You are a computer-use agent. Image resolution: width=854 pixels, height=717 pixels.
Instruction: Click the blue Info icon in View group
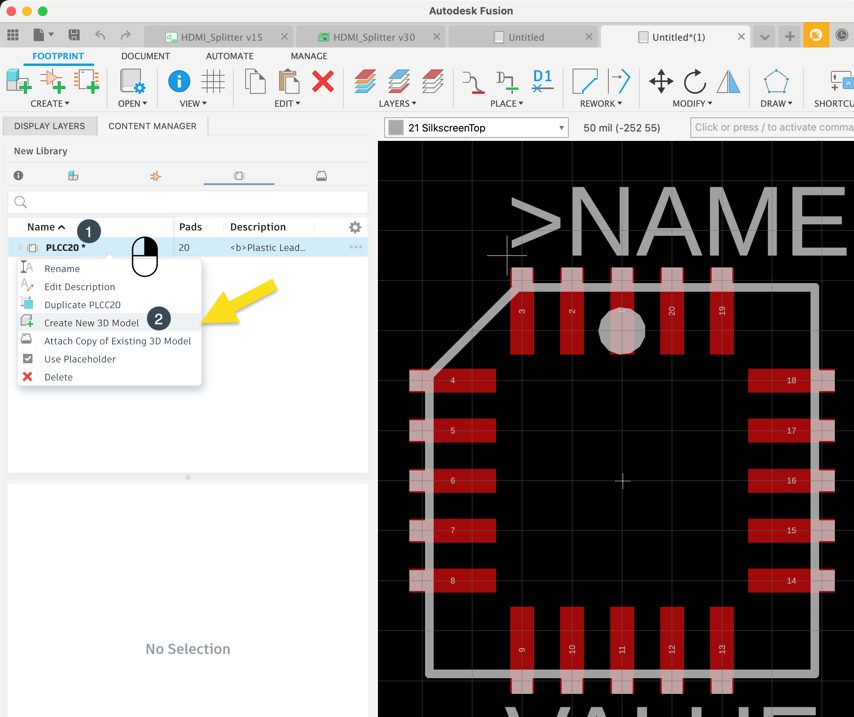tap(179, 81)
